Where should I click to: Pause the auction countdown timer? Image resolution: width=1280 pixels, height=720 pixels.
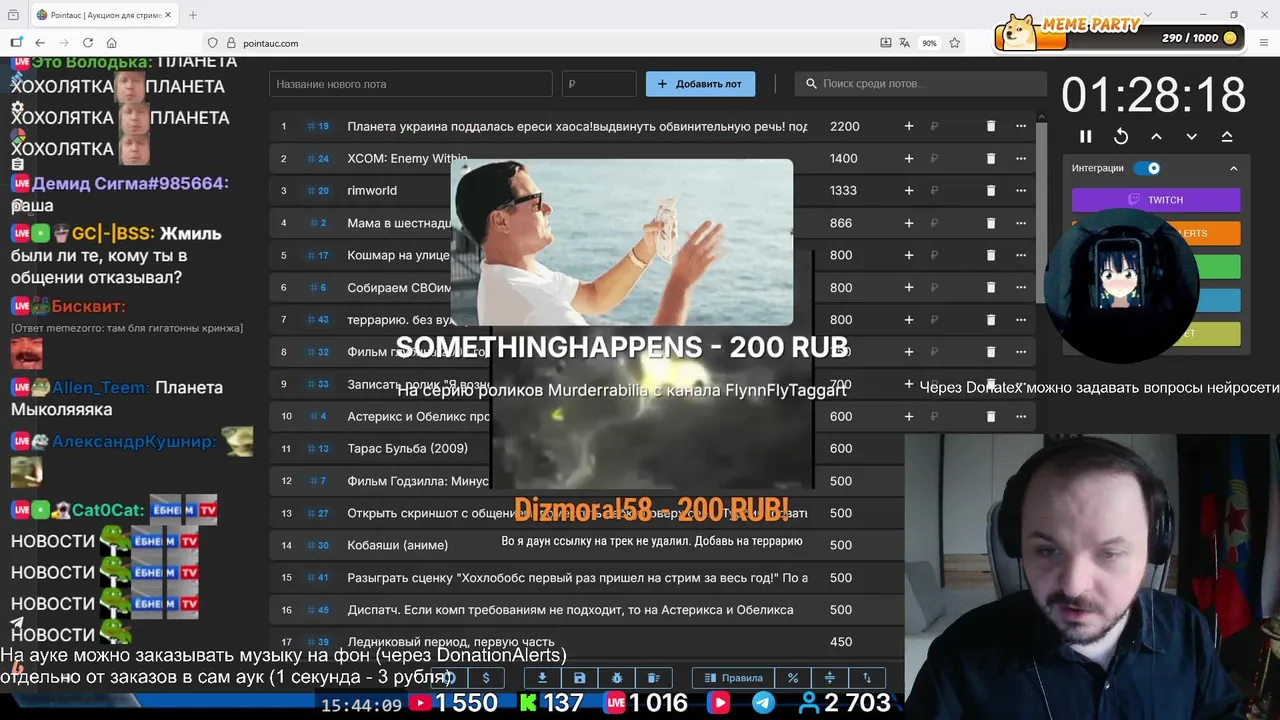click(x=1086, y=136)
